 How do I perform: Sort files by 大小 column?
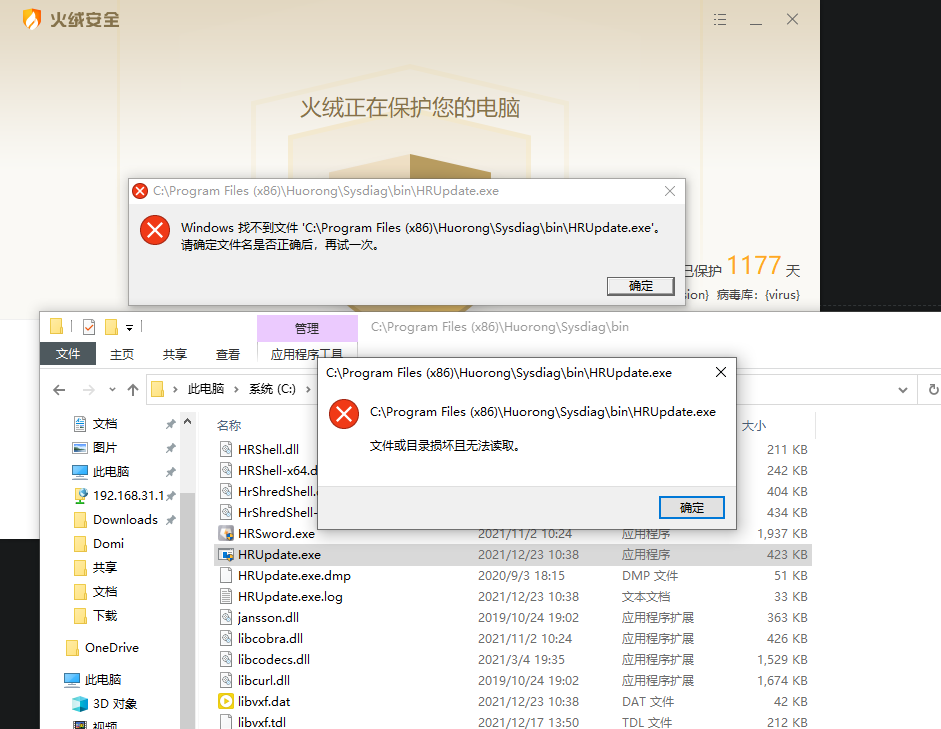click(754, 425)
